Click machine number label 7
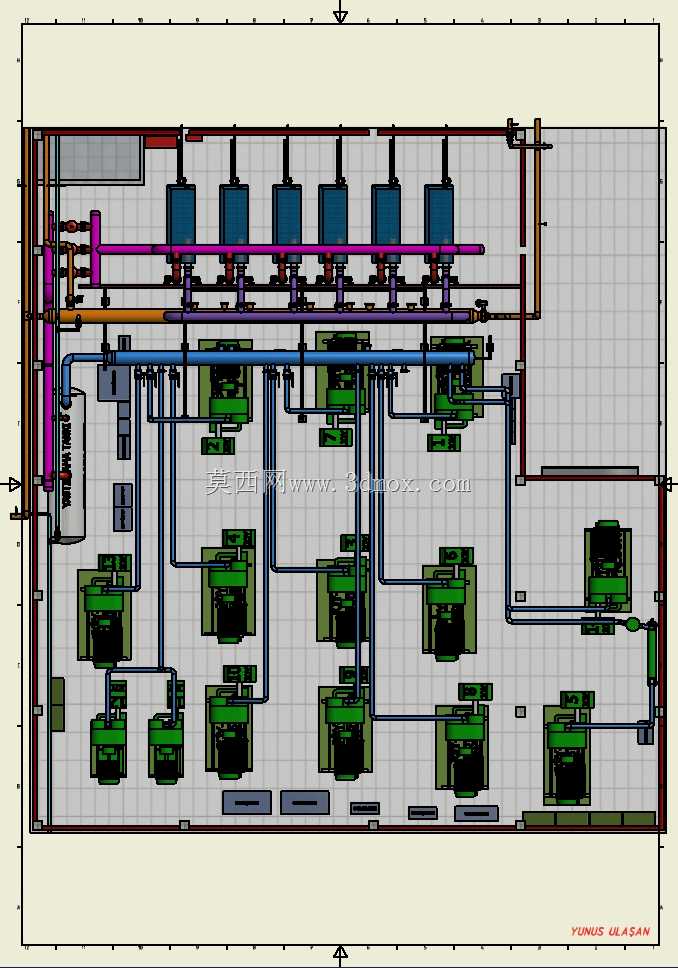678x968 pixels. click(335, 437)
